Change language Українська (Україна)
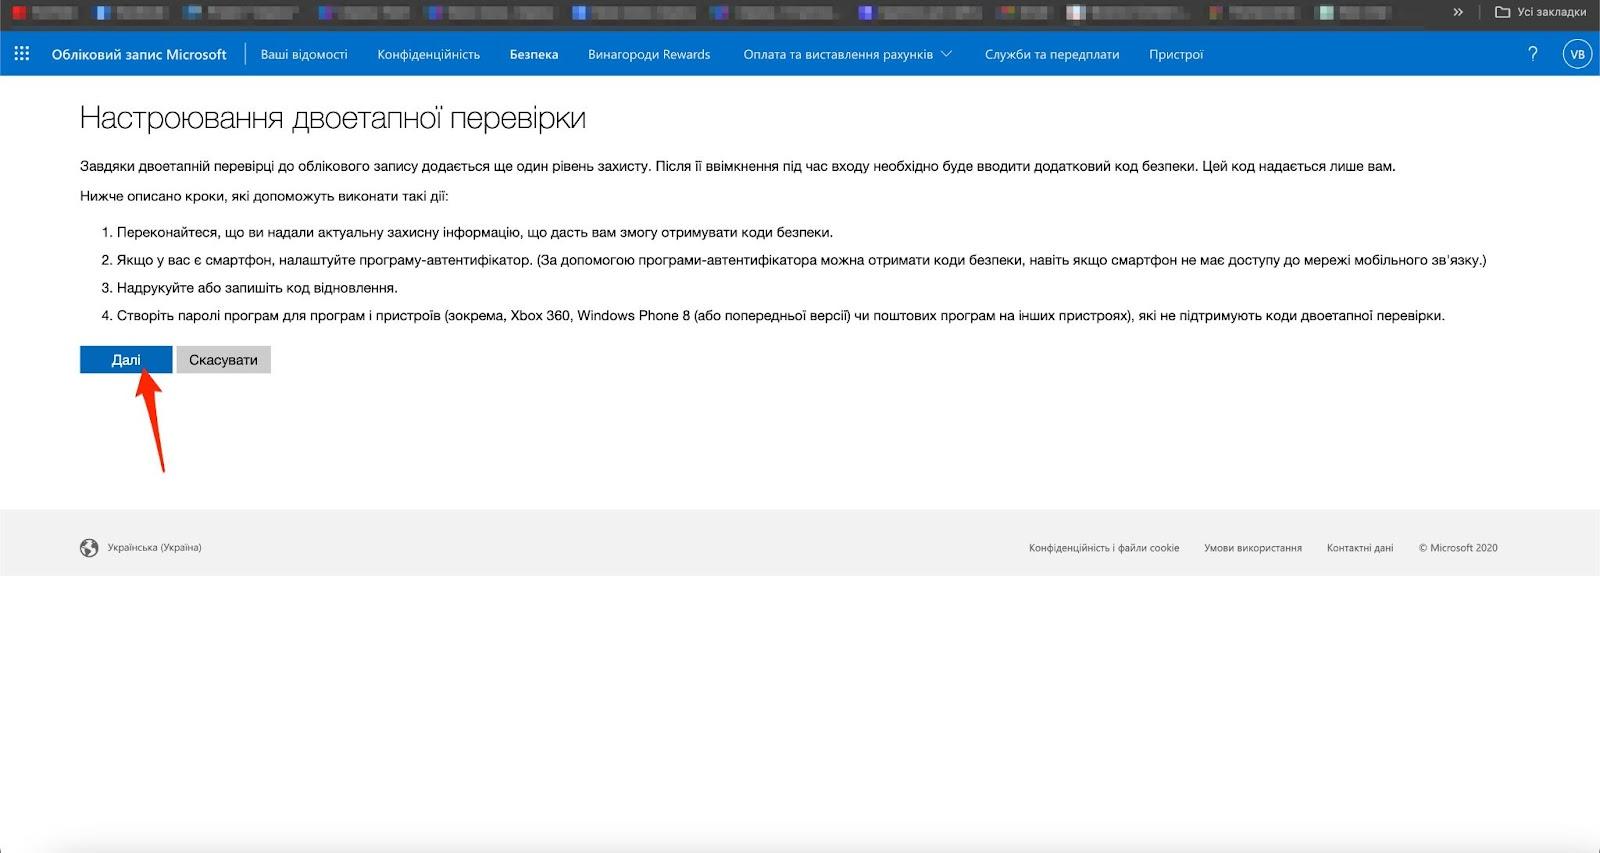Viewport: 1600px width, 853px height. point(154,548)
